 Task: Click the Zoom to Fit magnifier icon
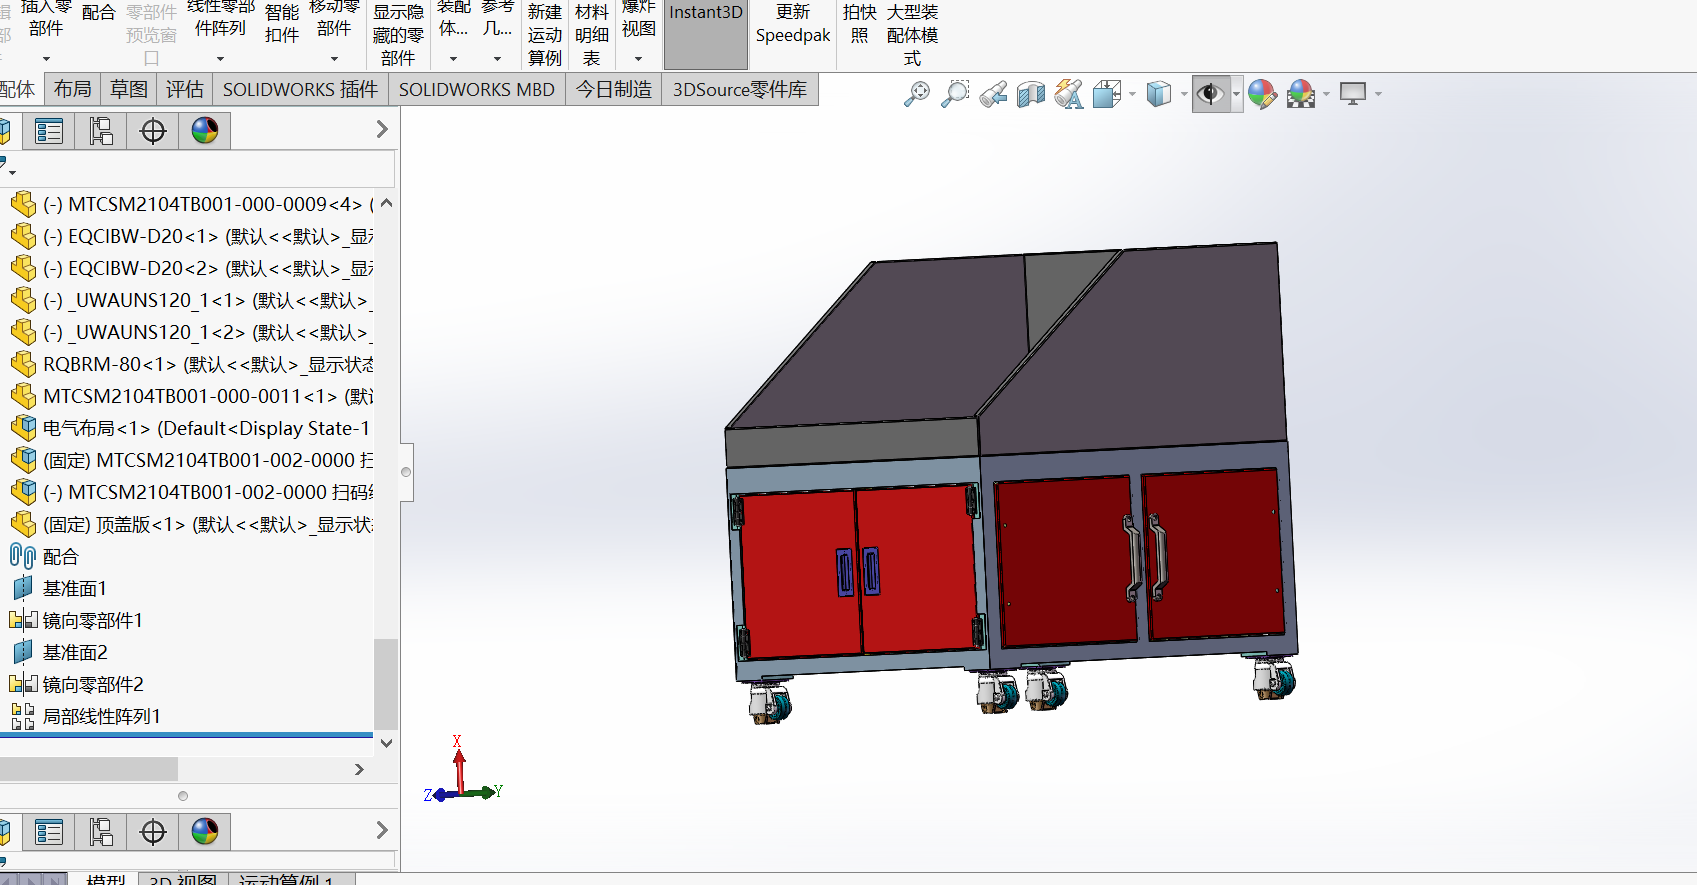[x=916, y=94]
